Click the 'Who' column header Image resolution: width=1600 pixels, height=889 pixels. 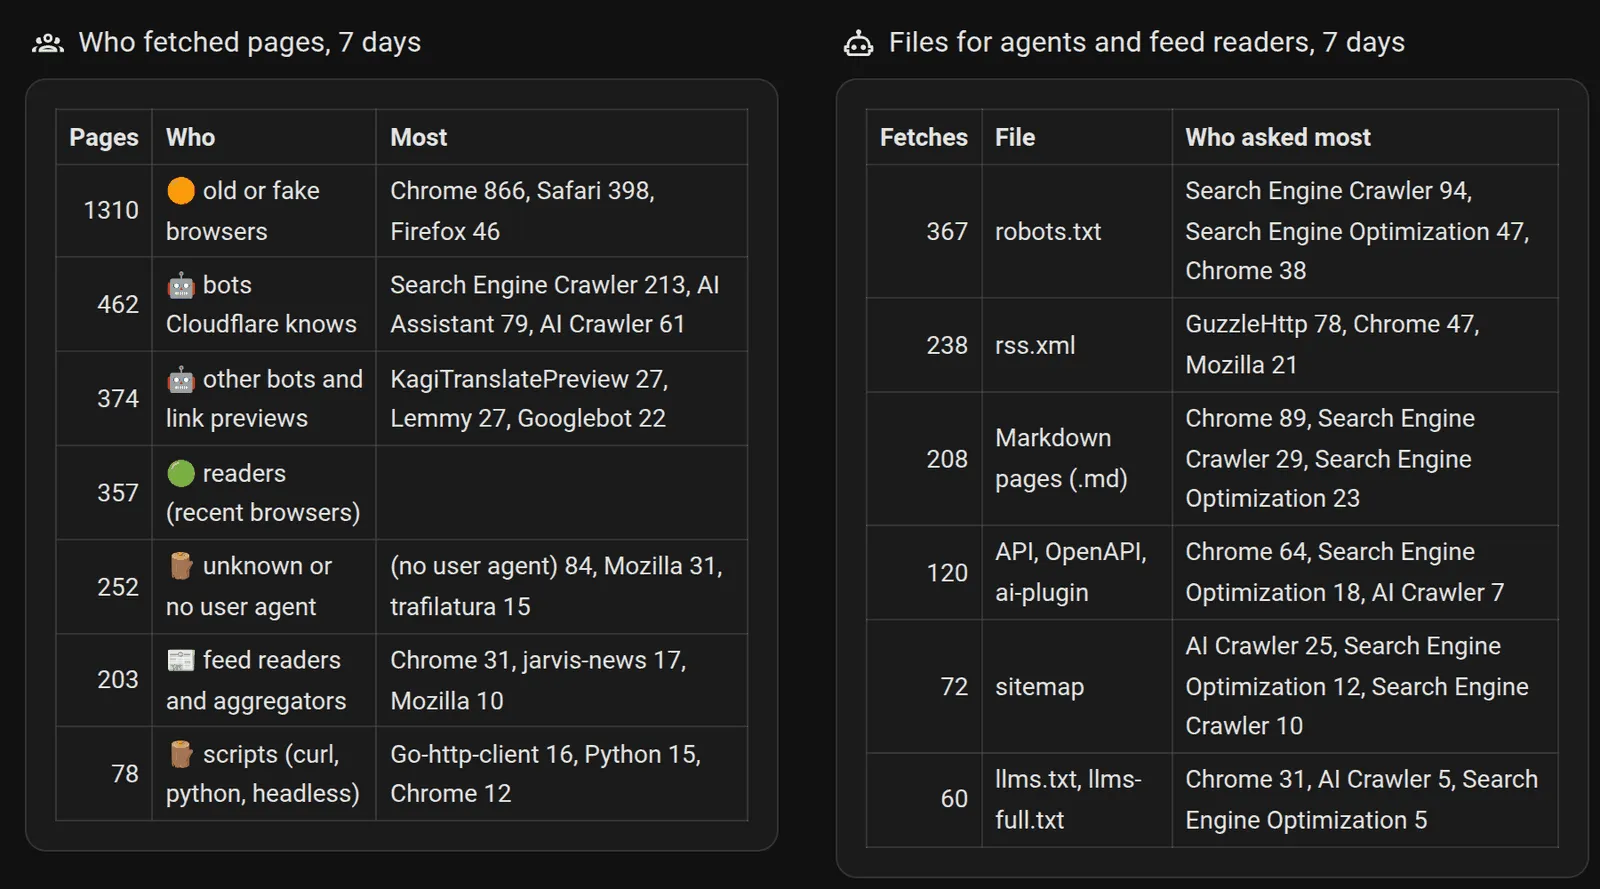(x=264, y=137)
